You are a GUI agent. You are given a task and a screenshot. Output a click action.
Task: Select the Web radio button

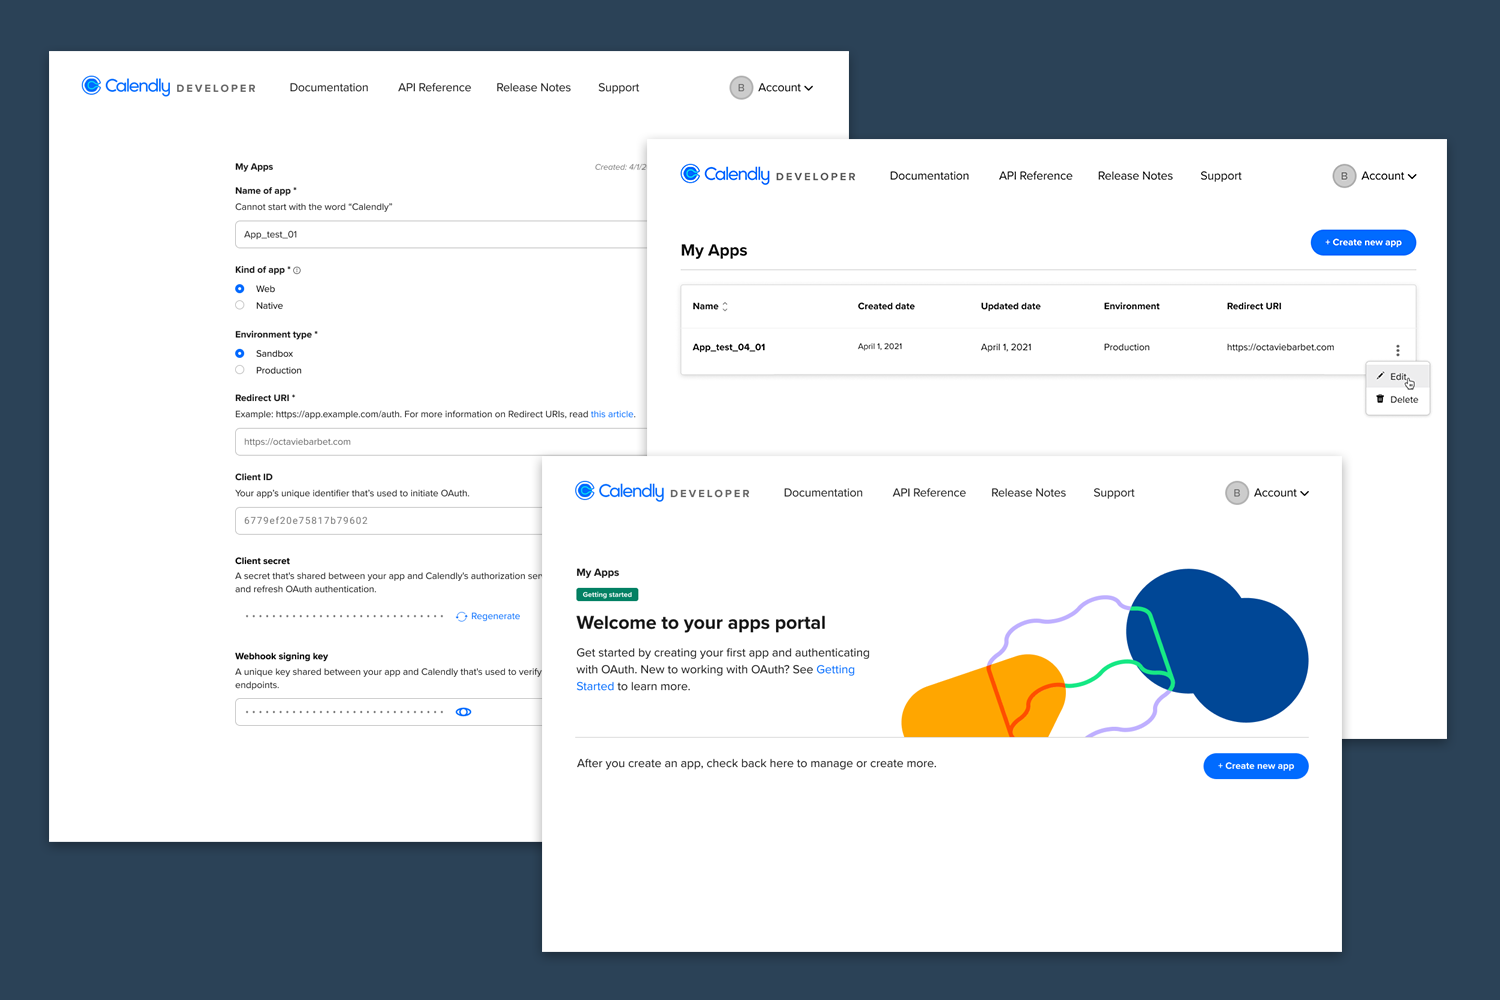click(240, 289)
